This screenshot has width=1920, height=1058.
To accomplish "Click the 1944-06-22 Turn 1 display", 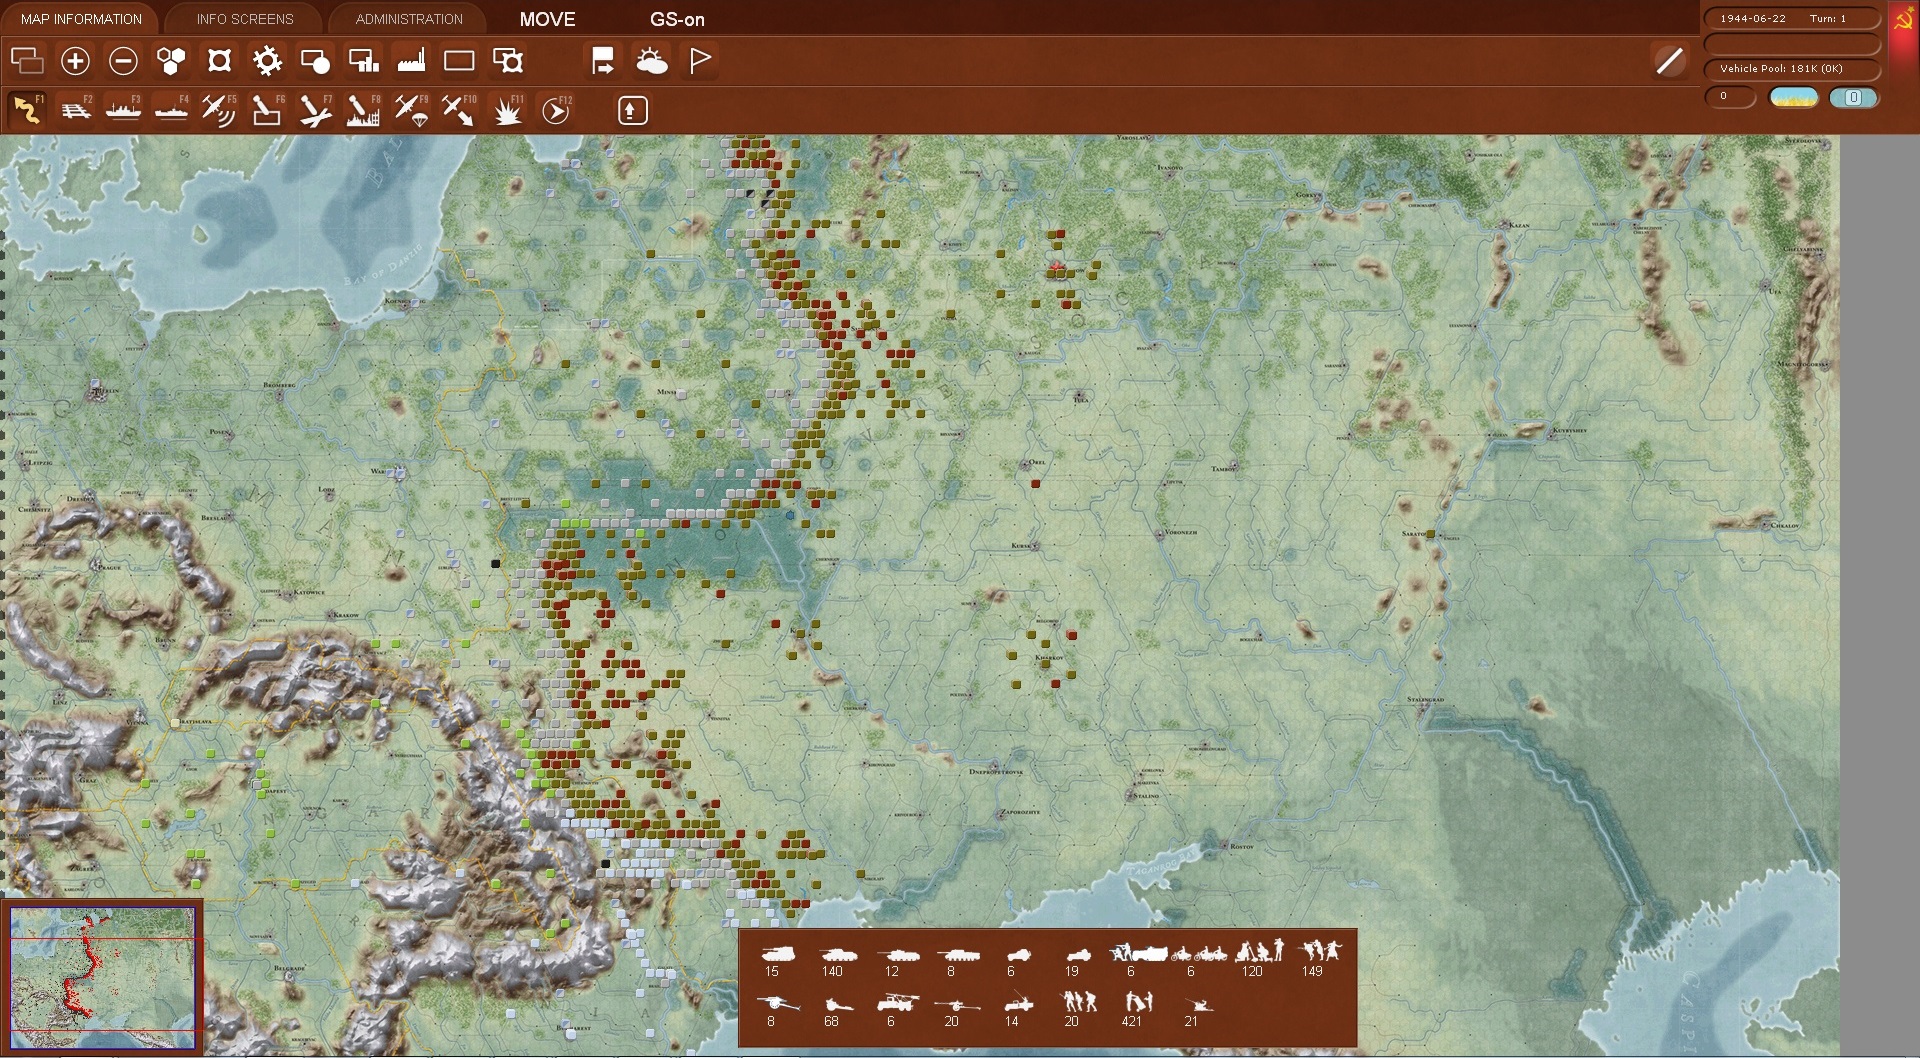I will pyautogui.click(x=1791, y=17).
